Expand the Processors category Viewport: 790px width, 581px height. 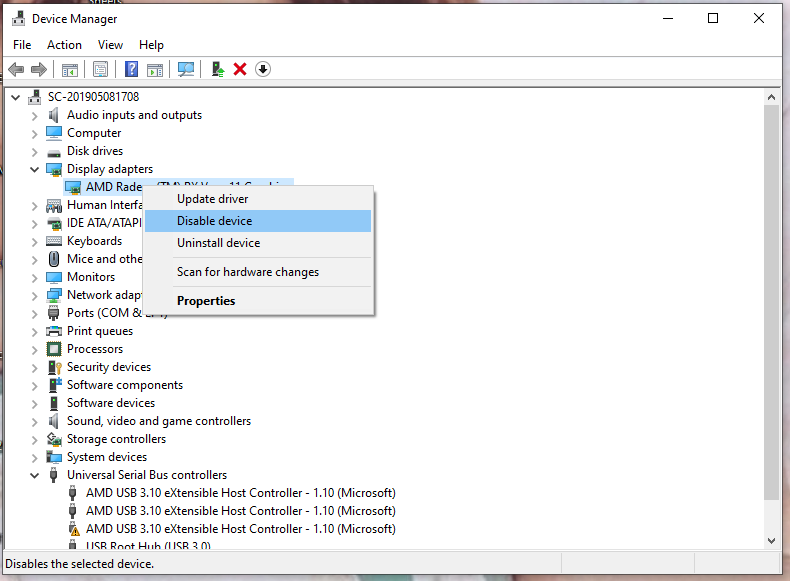tap(34, 349)
